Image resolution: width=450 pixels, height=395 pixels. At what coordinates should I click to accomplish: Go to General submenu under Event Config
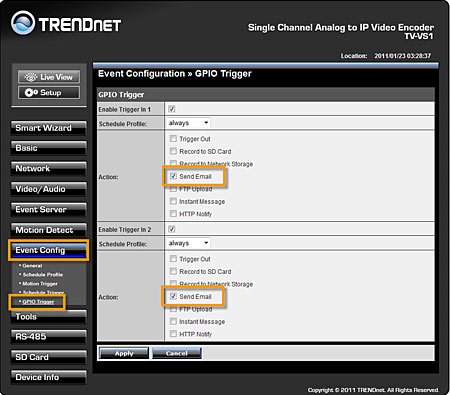[x=32, y=266]
